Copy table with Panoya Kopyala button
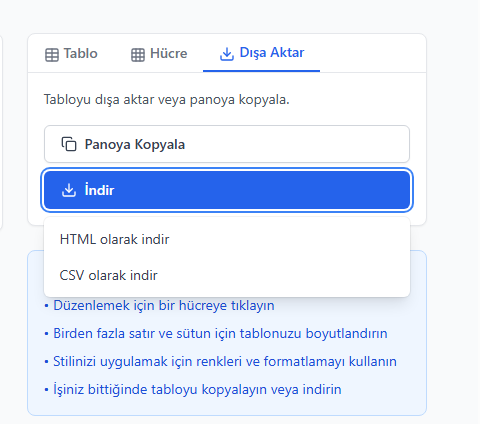The image size is (480, 424). pyautogui.click(x=227, y=144)
